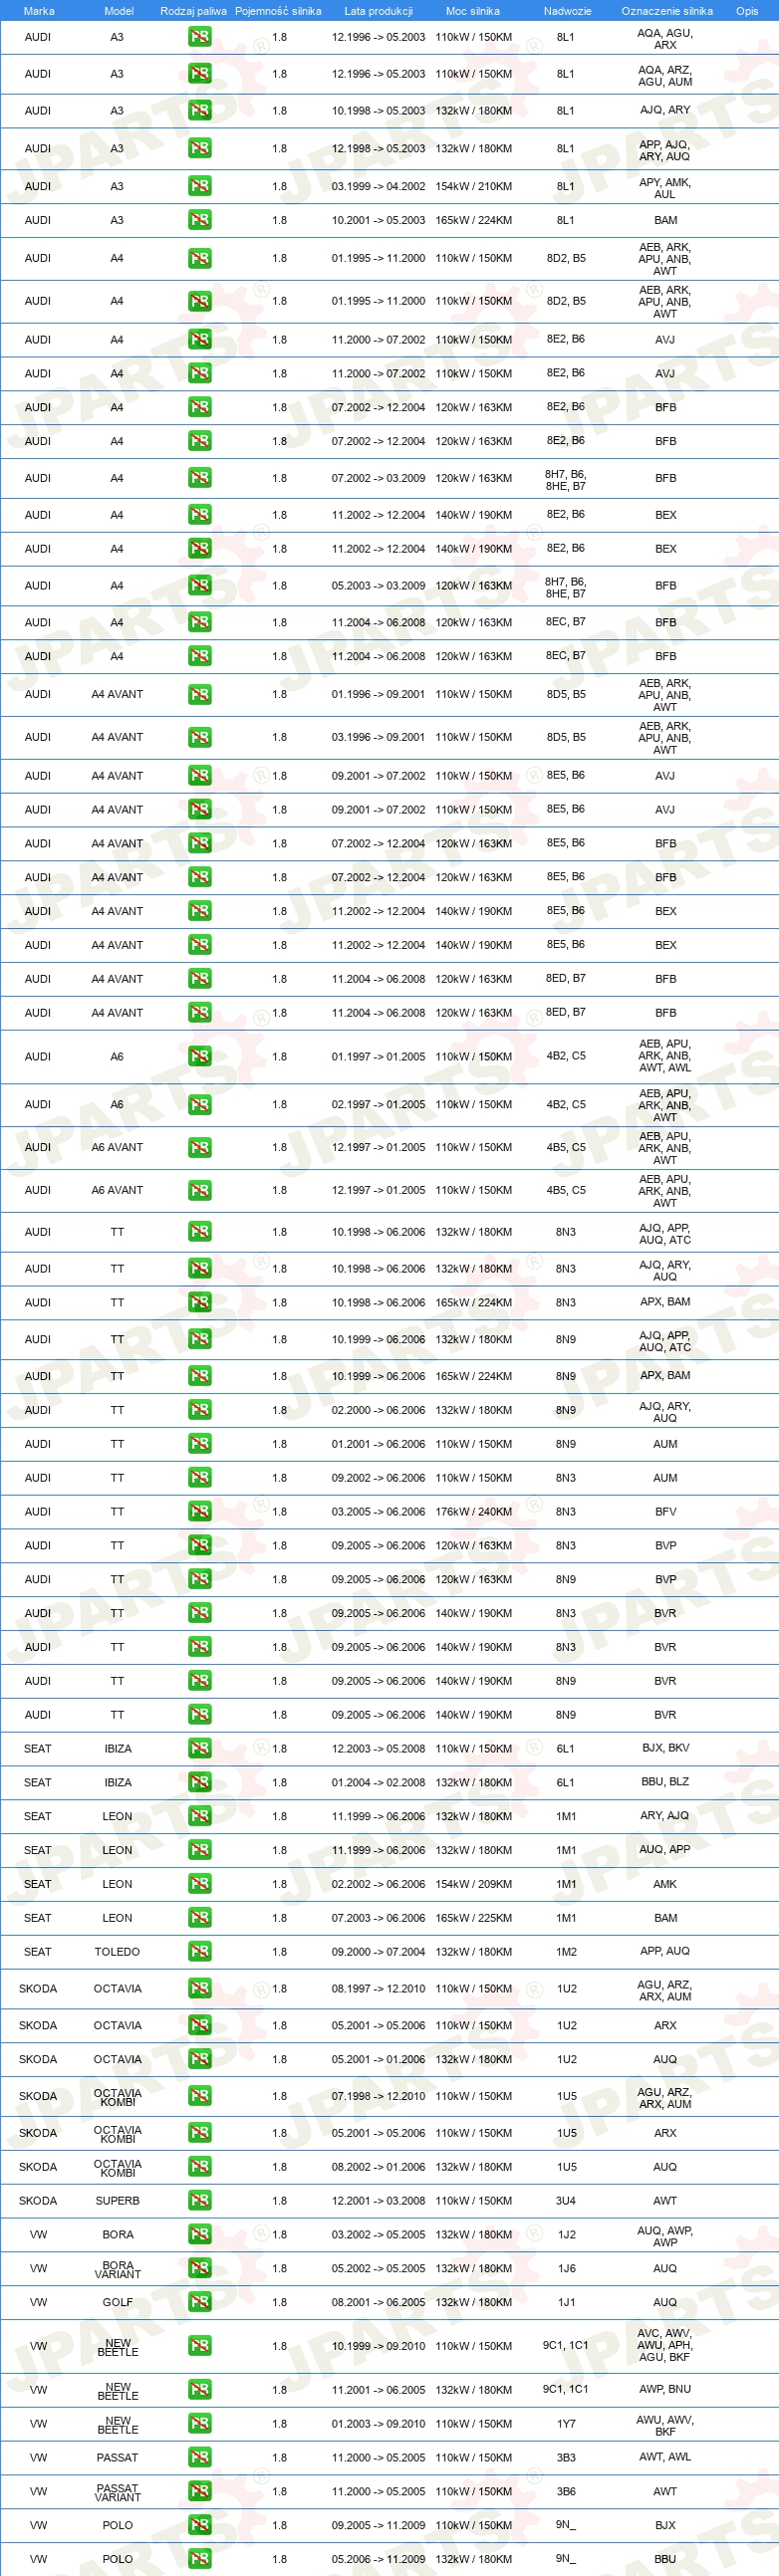Click the fuel icon in the VW Golf row

(x=200, y=2303)
